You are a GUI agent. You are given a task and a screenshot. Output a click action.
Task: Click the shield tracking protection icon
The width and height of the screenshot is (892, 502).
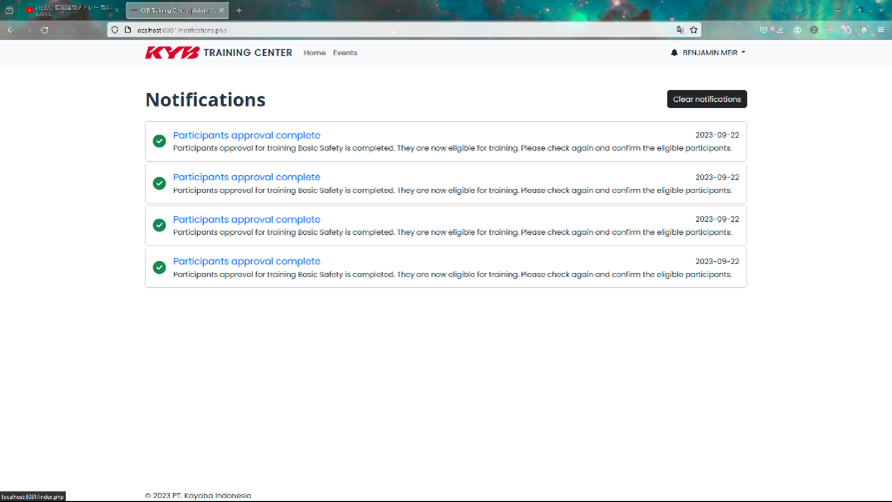tap(115, 30)
